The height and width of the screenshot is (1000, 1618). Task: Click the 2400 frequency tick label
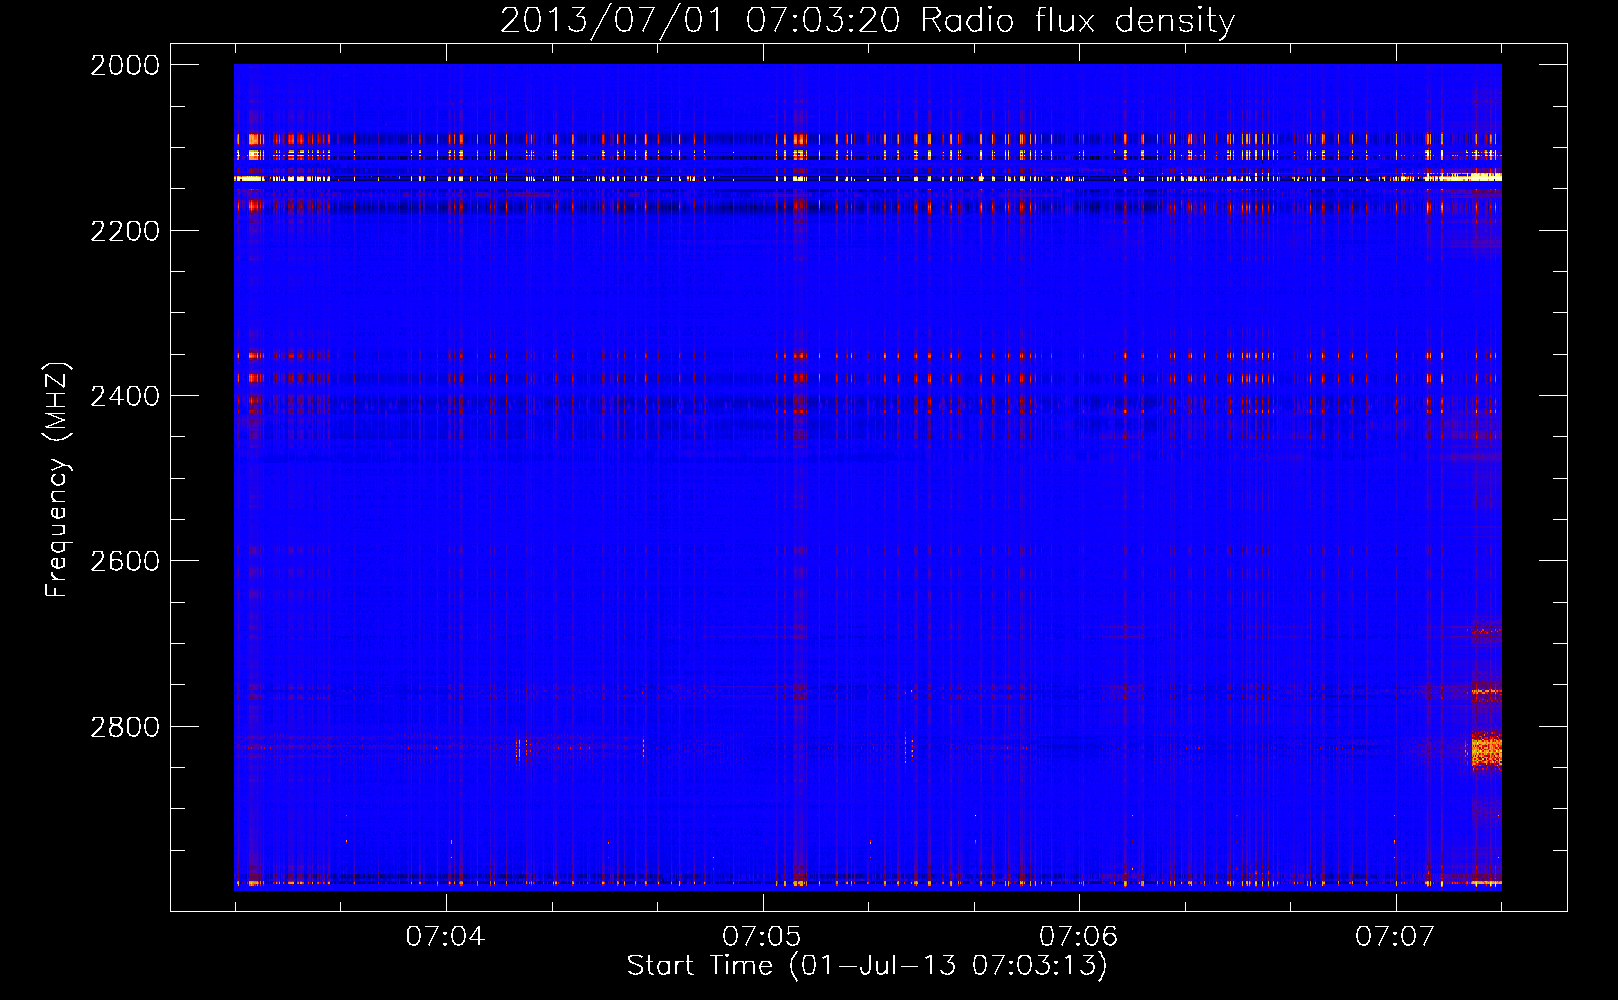tap(125, 396)
